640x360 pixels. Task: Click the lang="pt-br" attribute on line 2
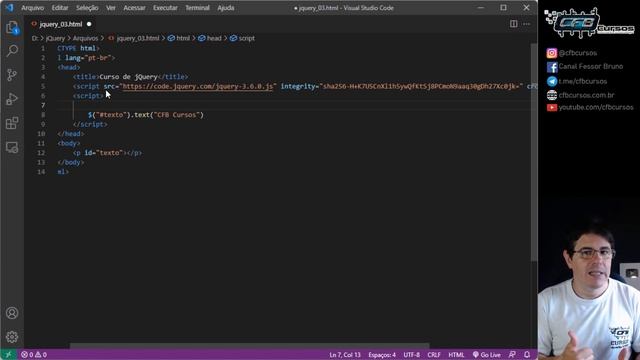[x=88, y=58]
